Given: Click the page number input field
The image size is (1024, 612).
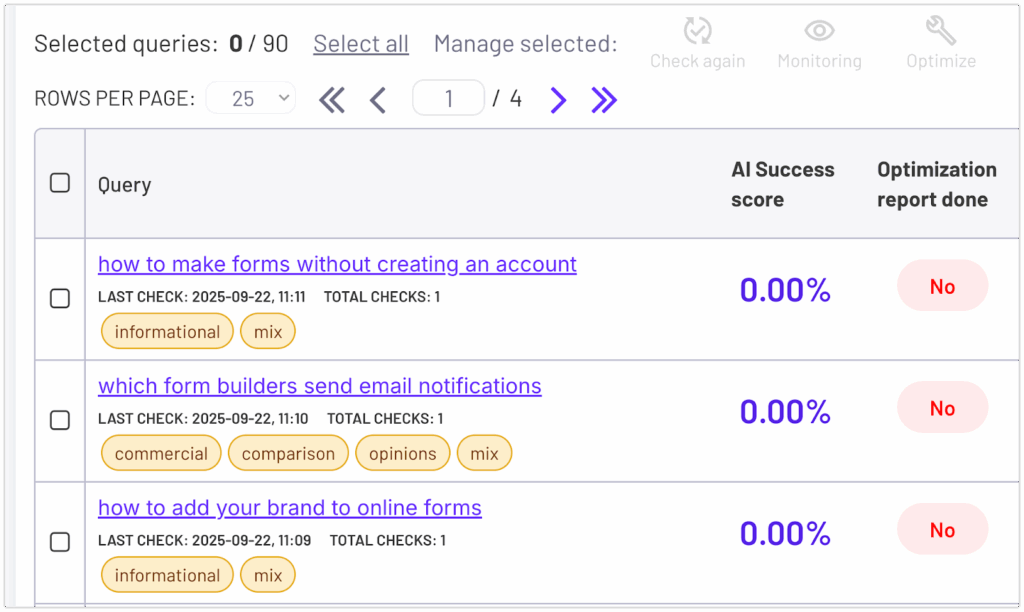Looking at the screenshot, I should 448,98.
